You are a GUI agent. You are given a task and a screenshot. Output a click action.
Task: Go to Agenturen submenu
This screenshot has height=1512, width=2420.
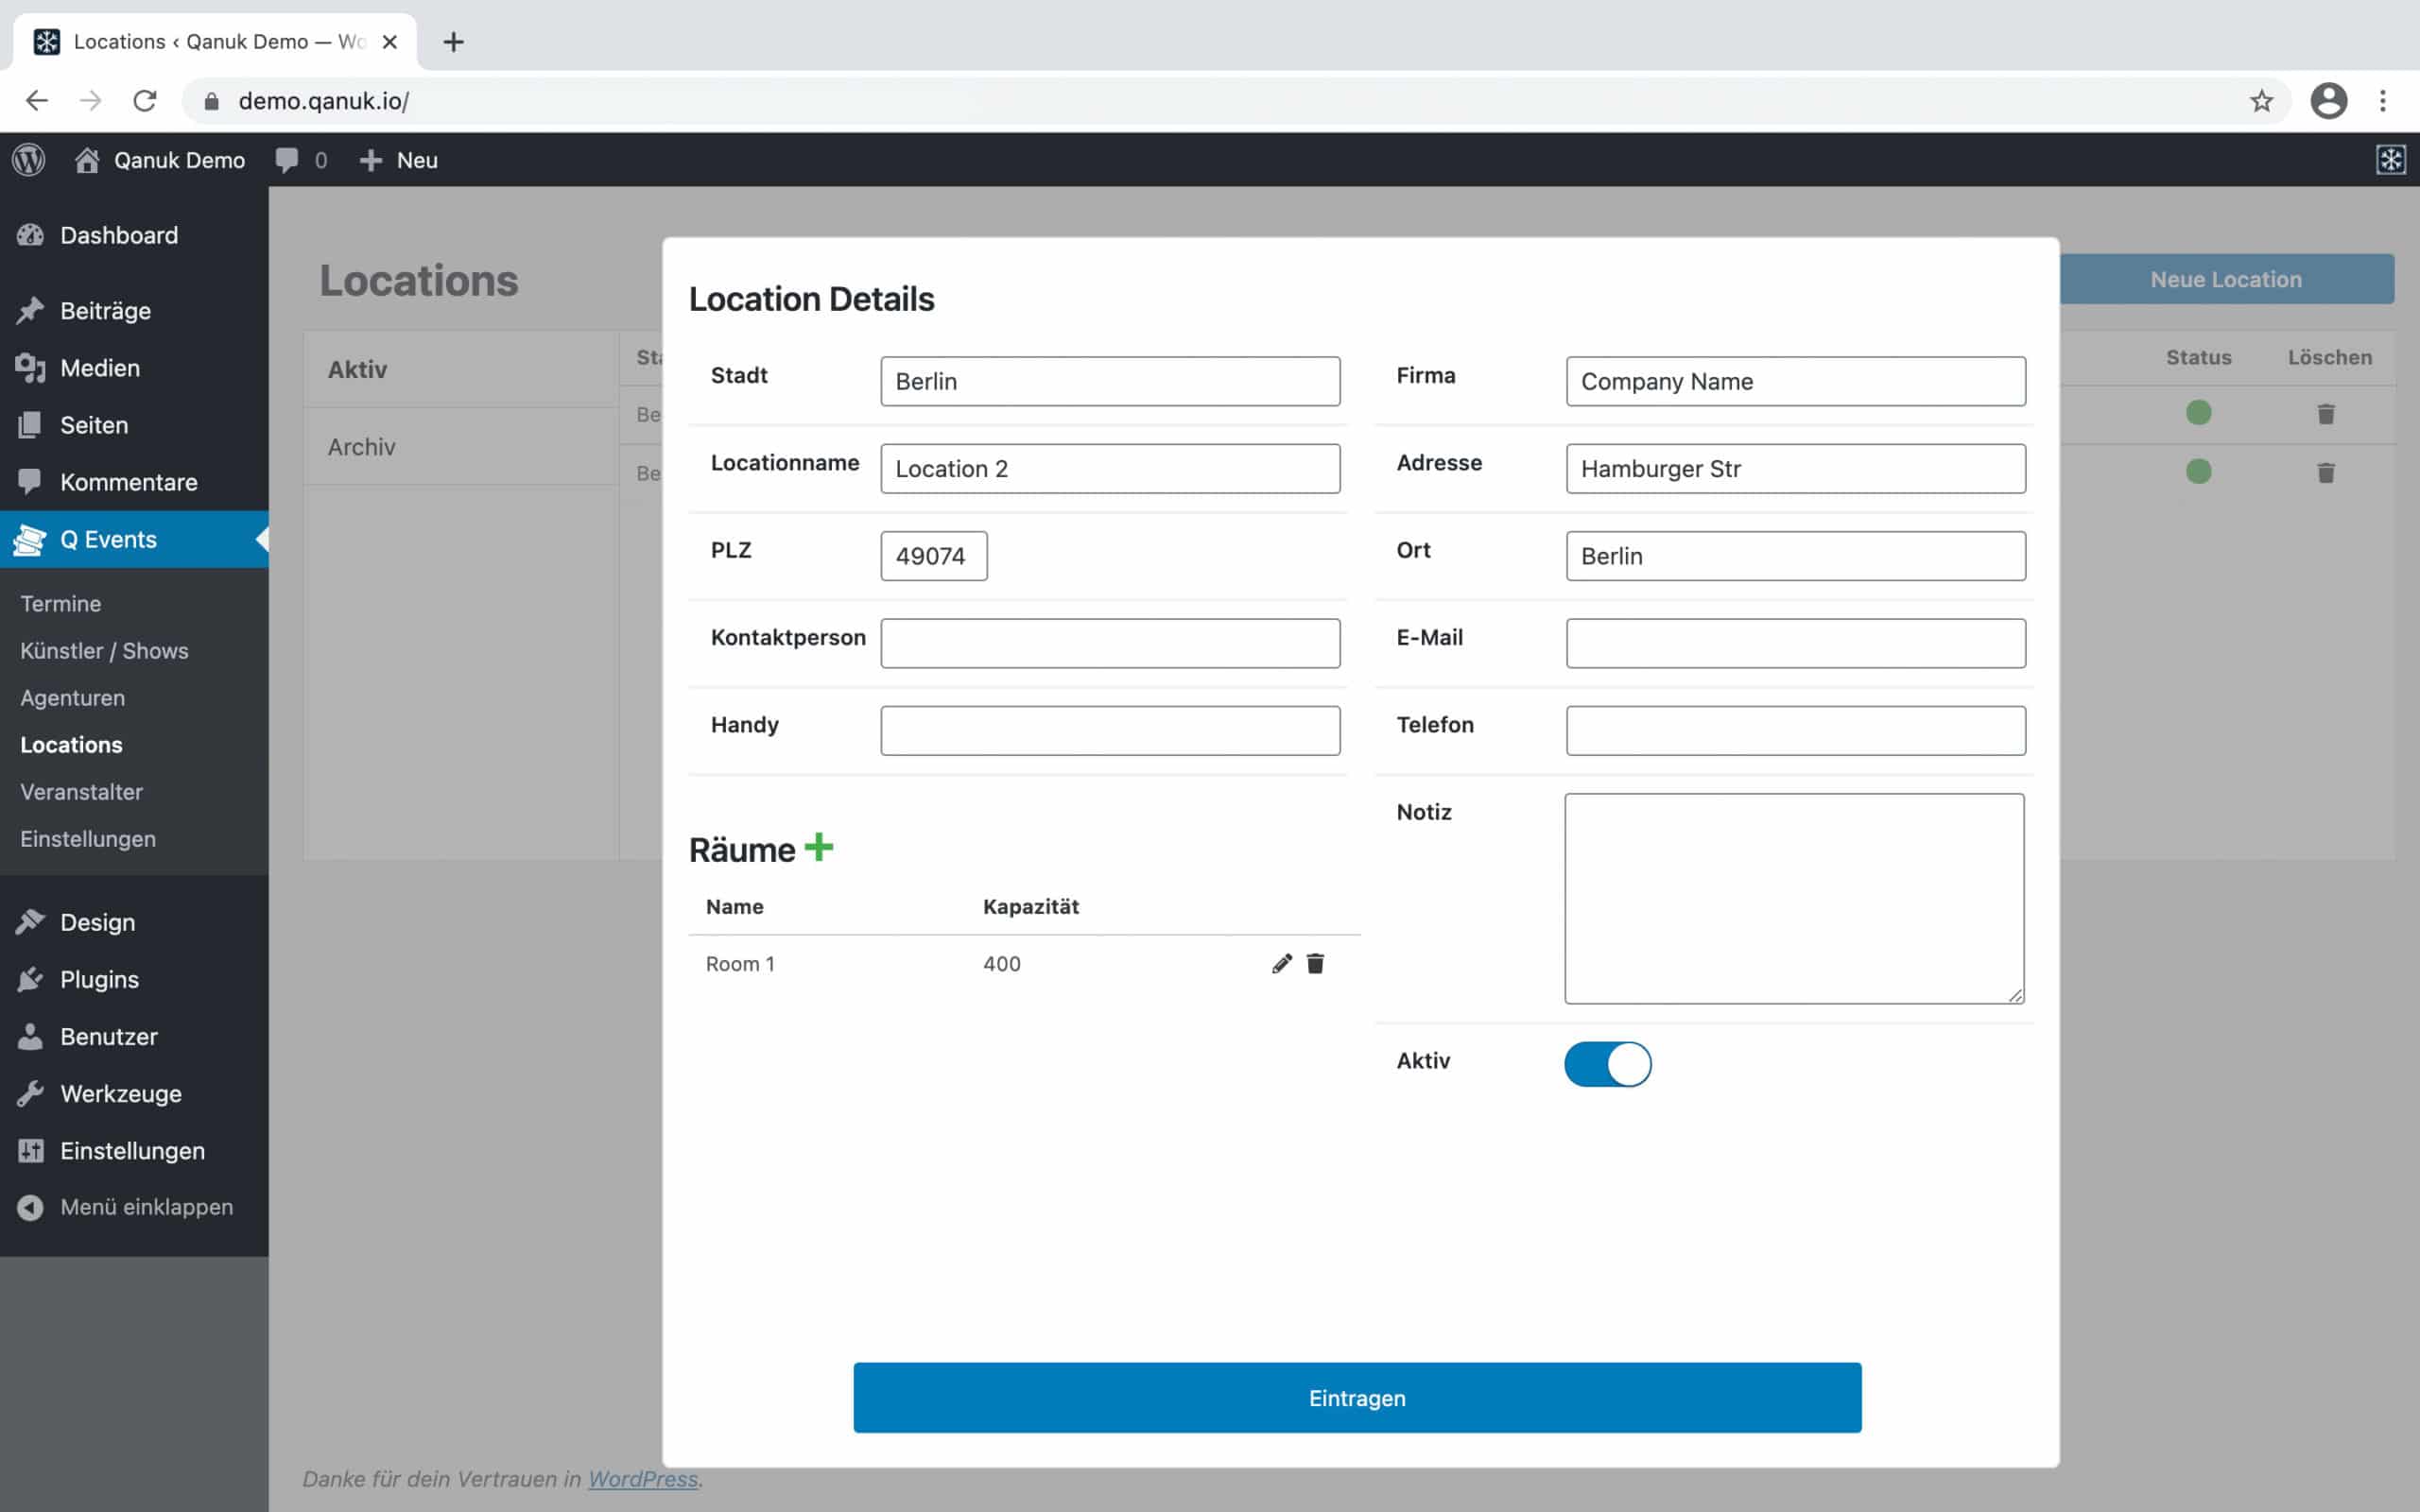coord(73,698)
